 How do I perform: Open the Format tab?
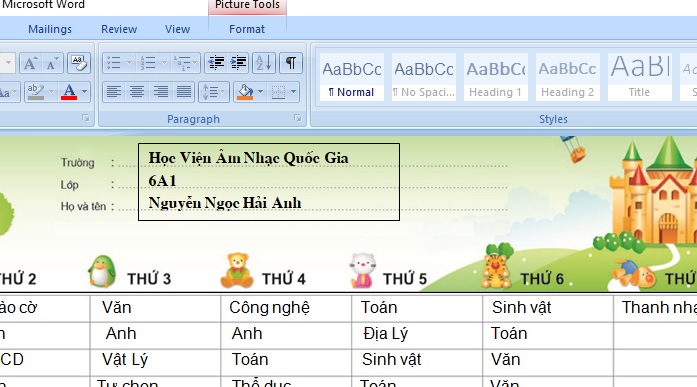click(247, 29)
